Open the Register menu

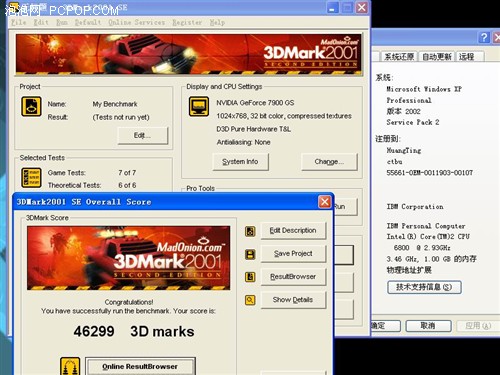(187, 22)
